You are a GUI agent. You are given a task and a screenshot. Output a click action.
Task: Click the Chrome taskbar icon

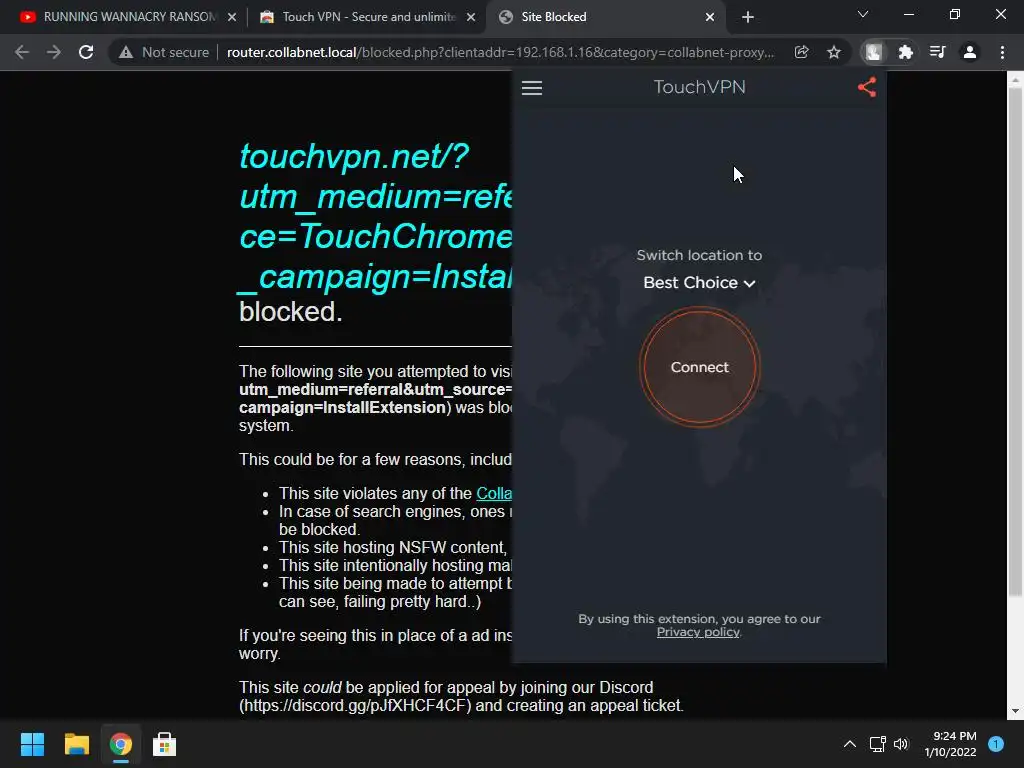120,744
